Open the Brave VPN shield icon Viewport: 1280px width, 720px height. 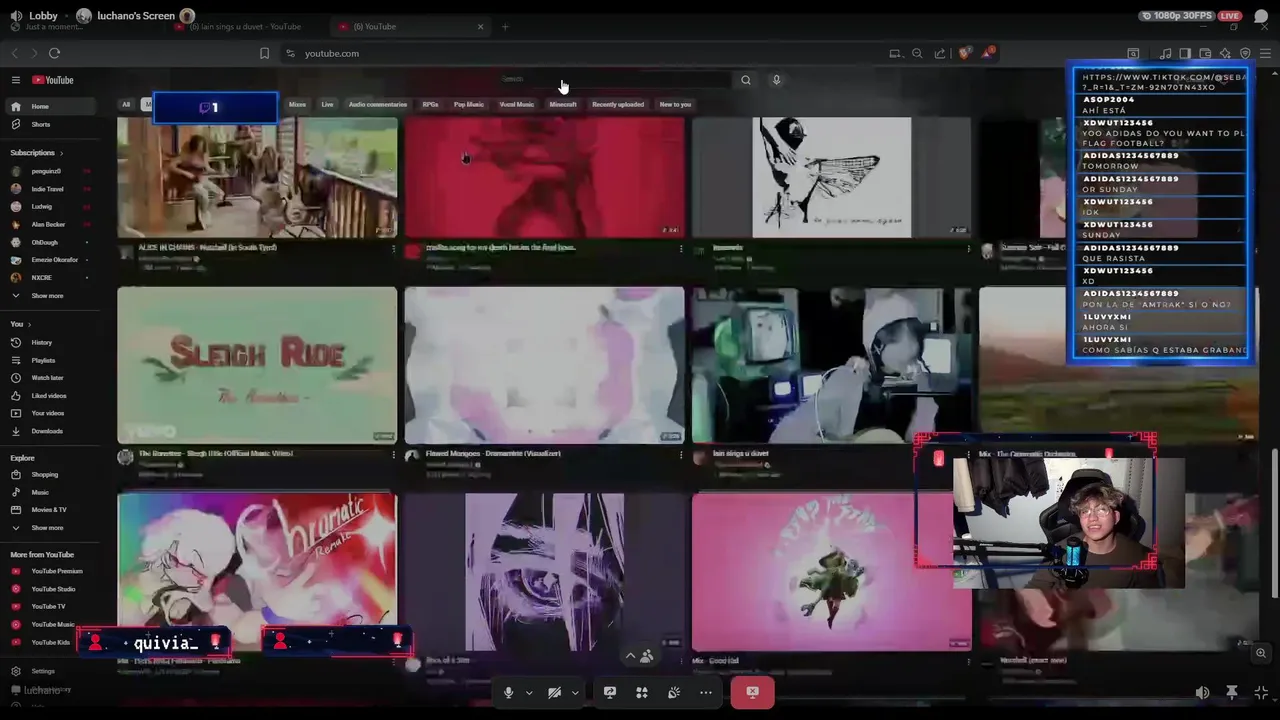pos(1245,53)
